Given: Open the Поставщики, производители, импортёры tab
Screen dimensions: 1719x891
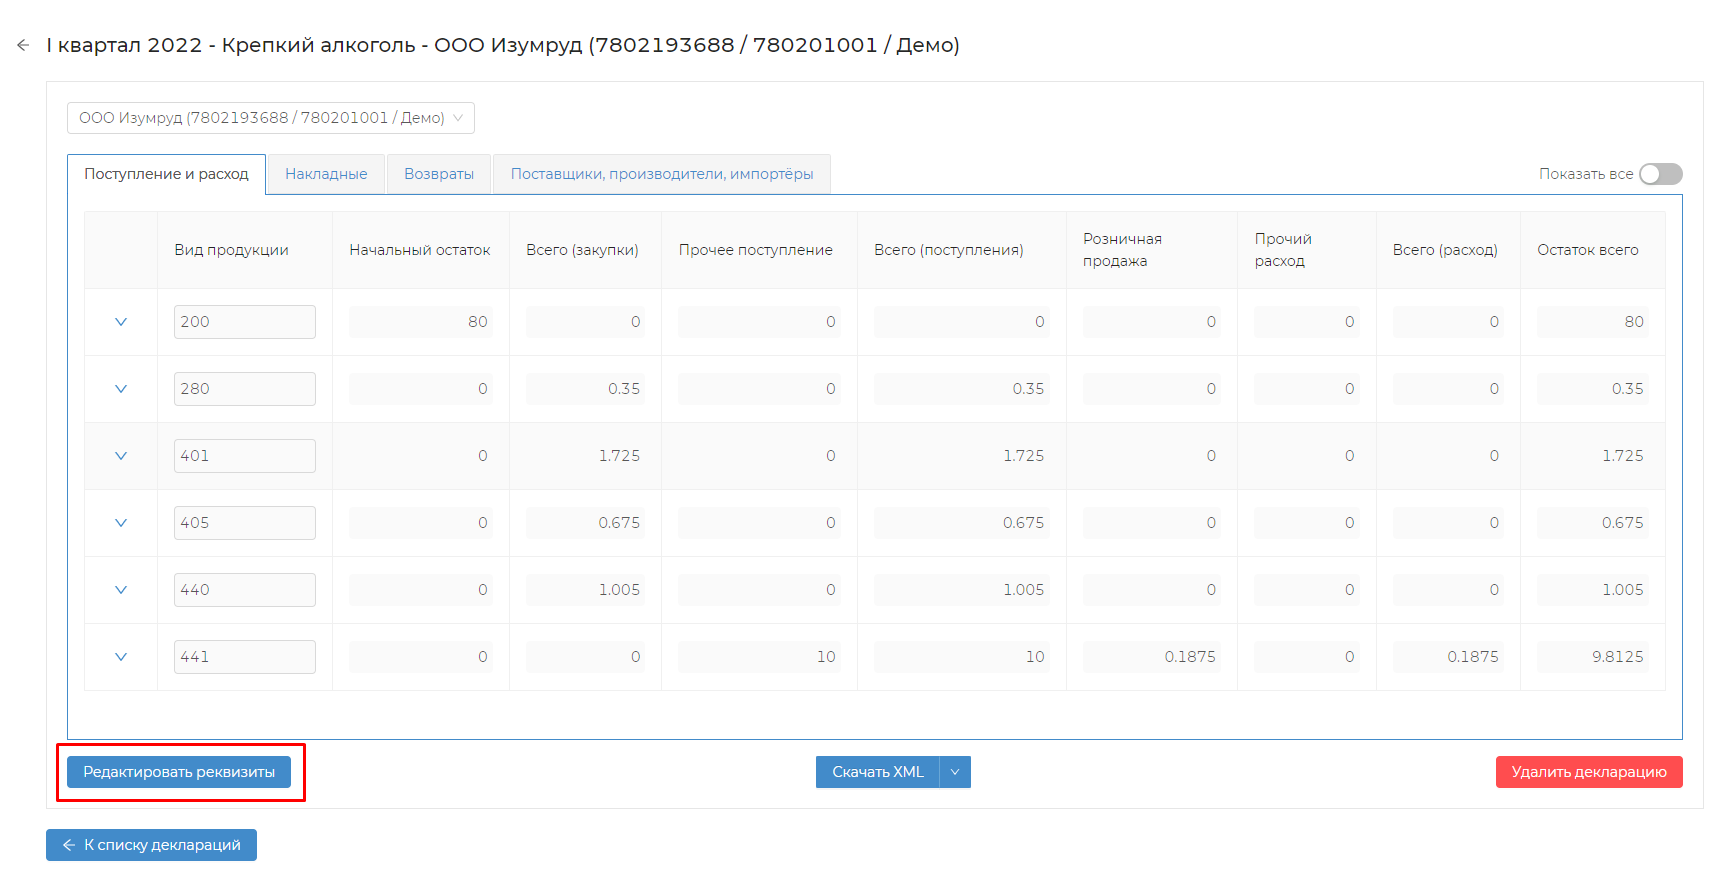Looking at the screenshot, I should [x=661, y=174].
